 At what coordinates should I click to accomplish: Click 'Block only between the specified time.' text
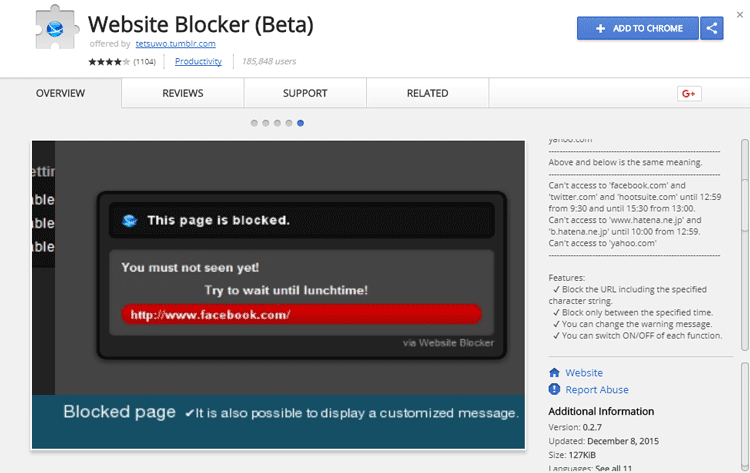click(x=638, y=312)
